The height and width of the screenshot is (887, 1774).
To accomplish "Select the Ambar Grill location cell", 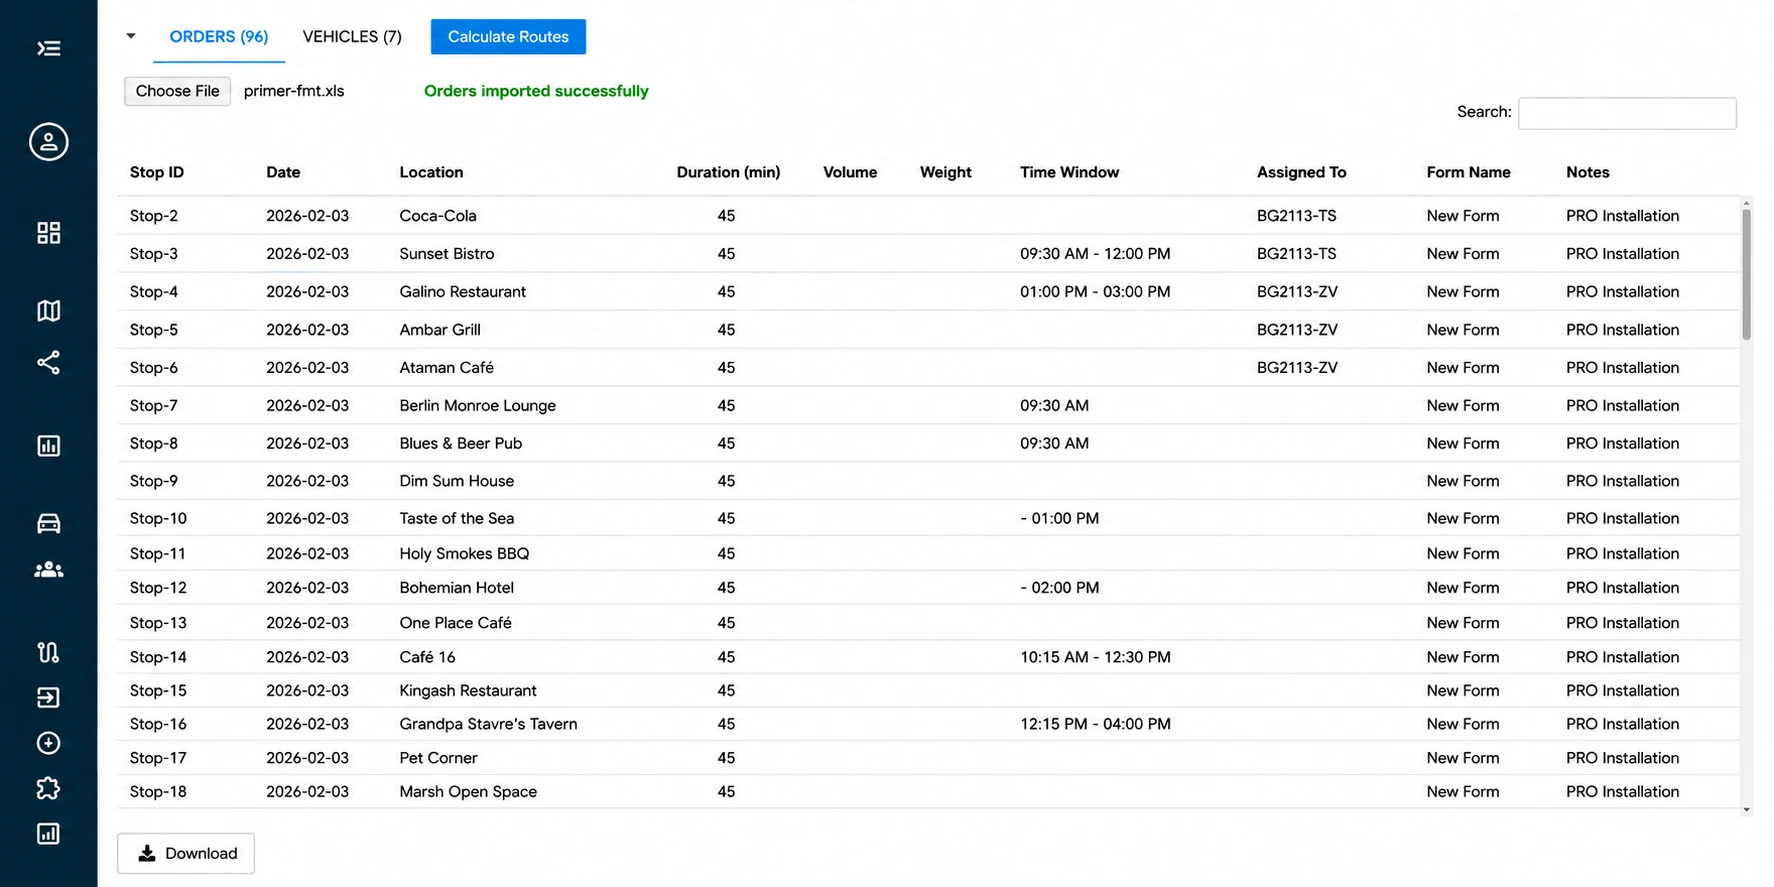I will 440,330.
